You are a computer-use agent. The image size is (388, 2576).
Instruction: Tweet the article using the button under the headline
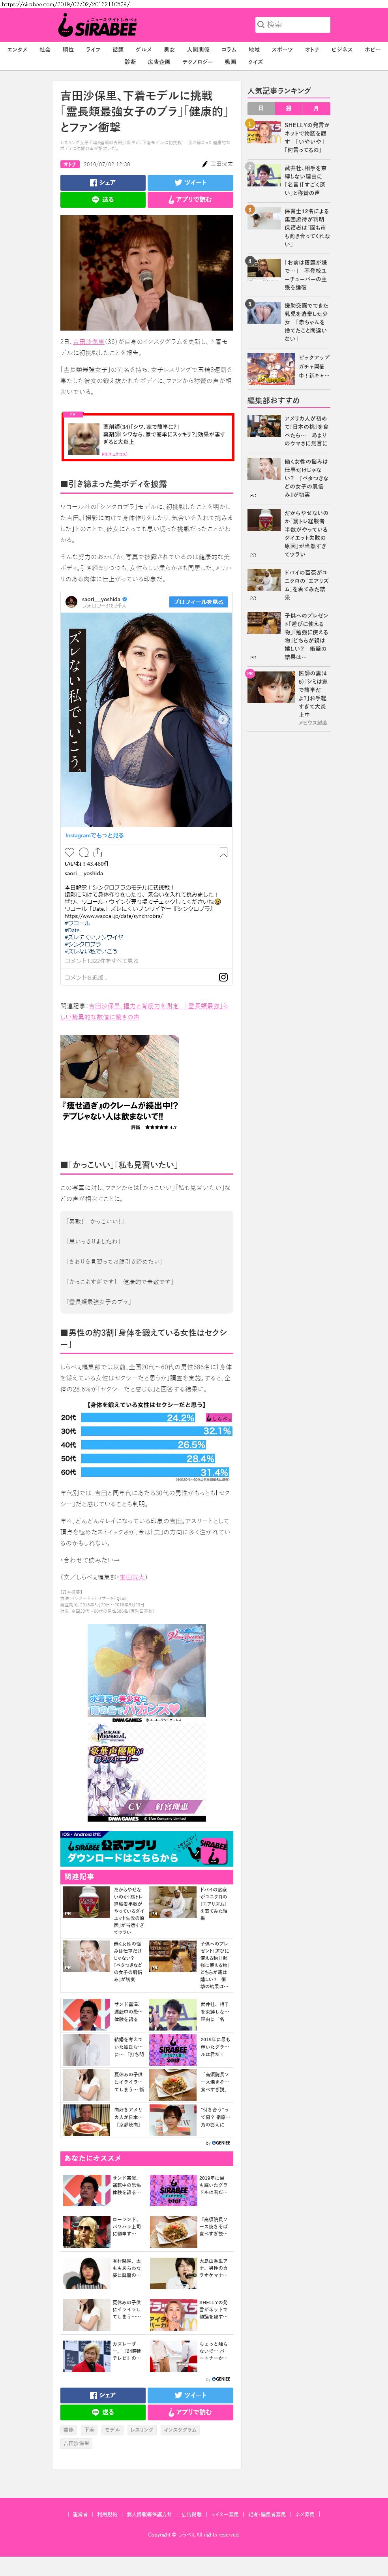tap(190, 183)
